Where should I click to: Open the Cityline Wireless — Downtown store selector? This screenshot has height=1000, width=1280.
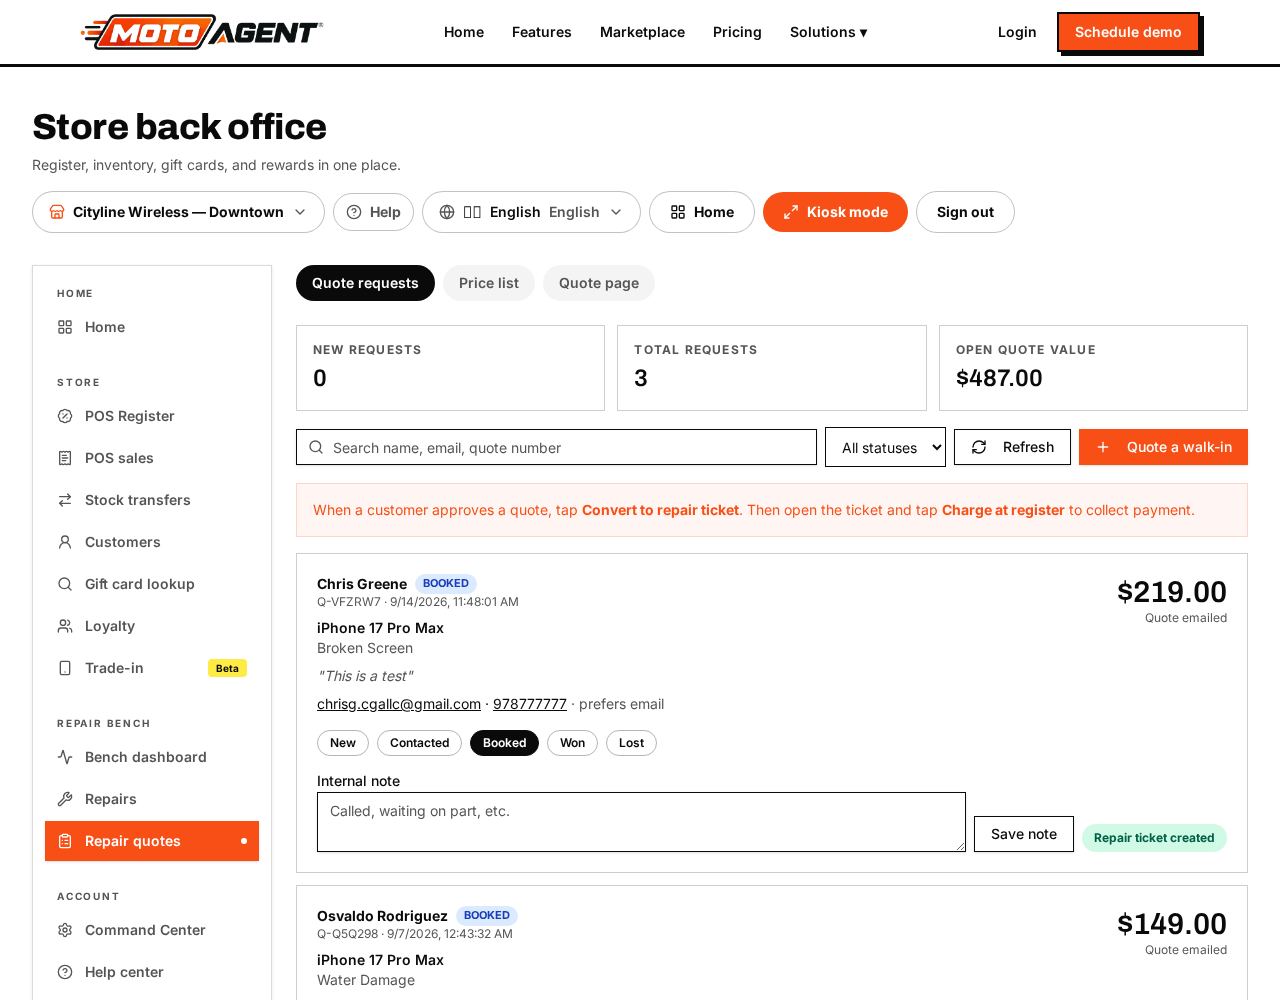[x=178, y=212]
